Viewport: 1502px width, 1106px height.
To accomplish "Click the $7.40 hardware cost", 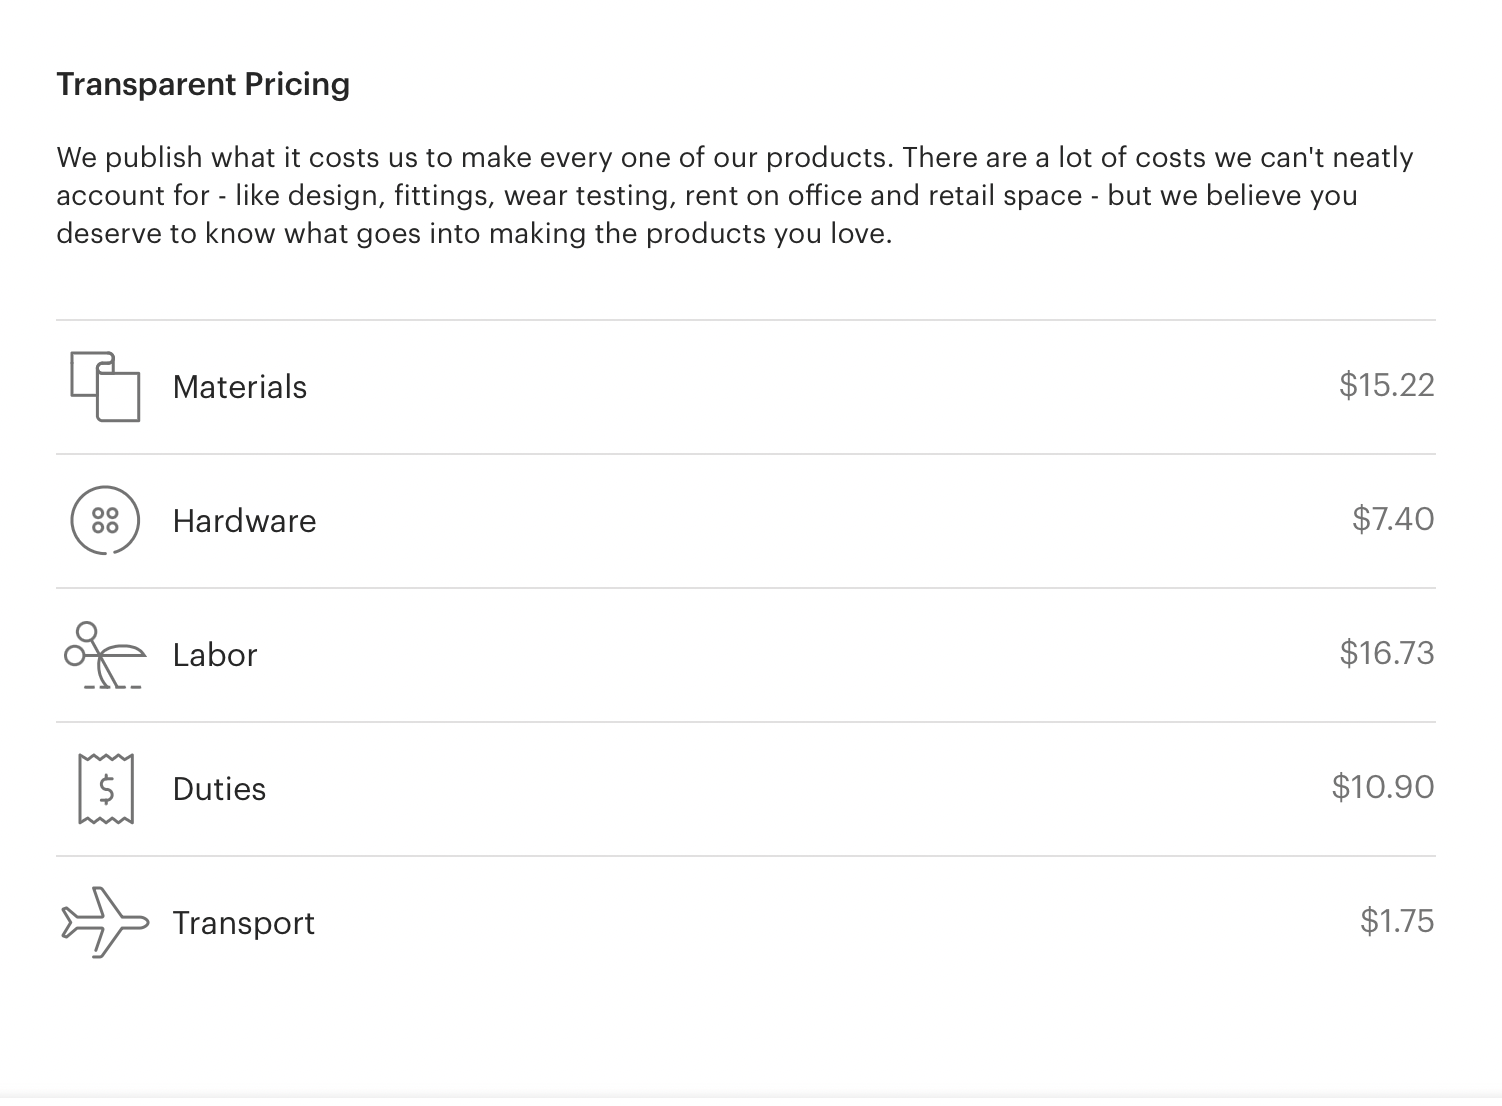I will point(1393,519).
